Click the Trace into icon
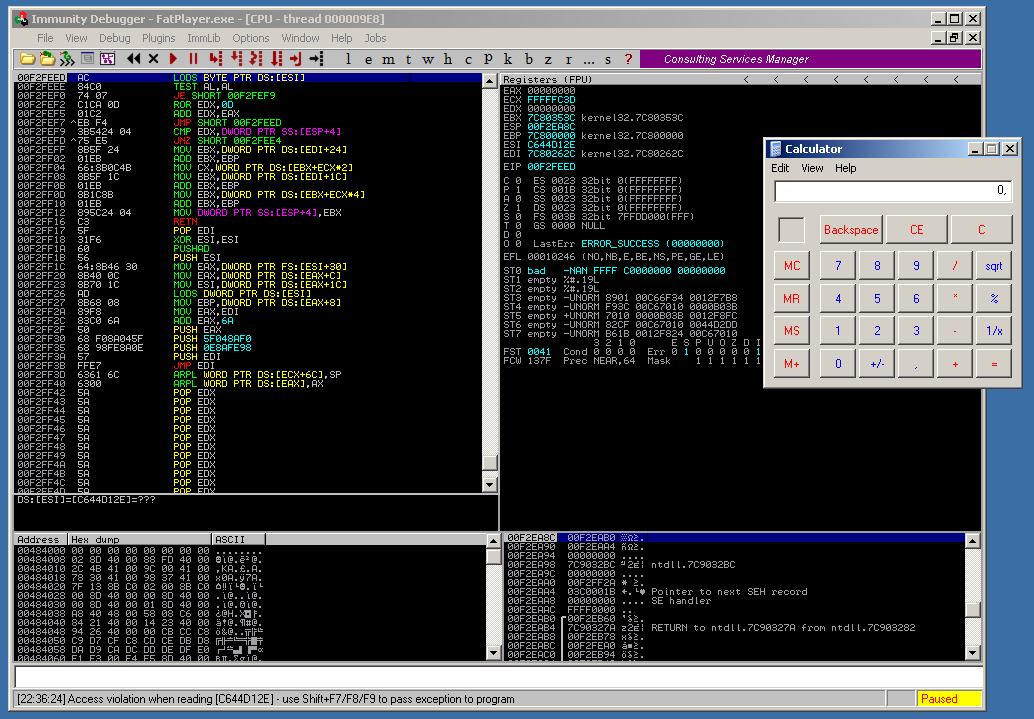Screen dimensions: 1034x719 256,59
